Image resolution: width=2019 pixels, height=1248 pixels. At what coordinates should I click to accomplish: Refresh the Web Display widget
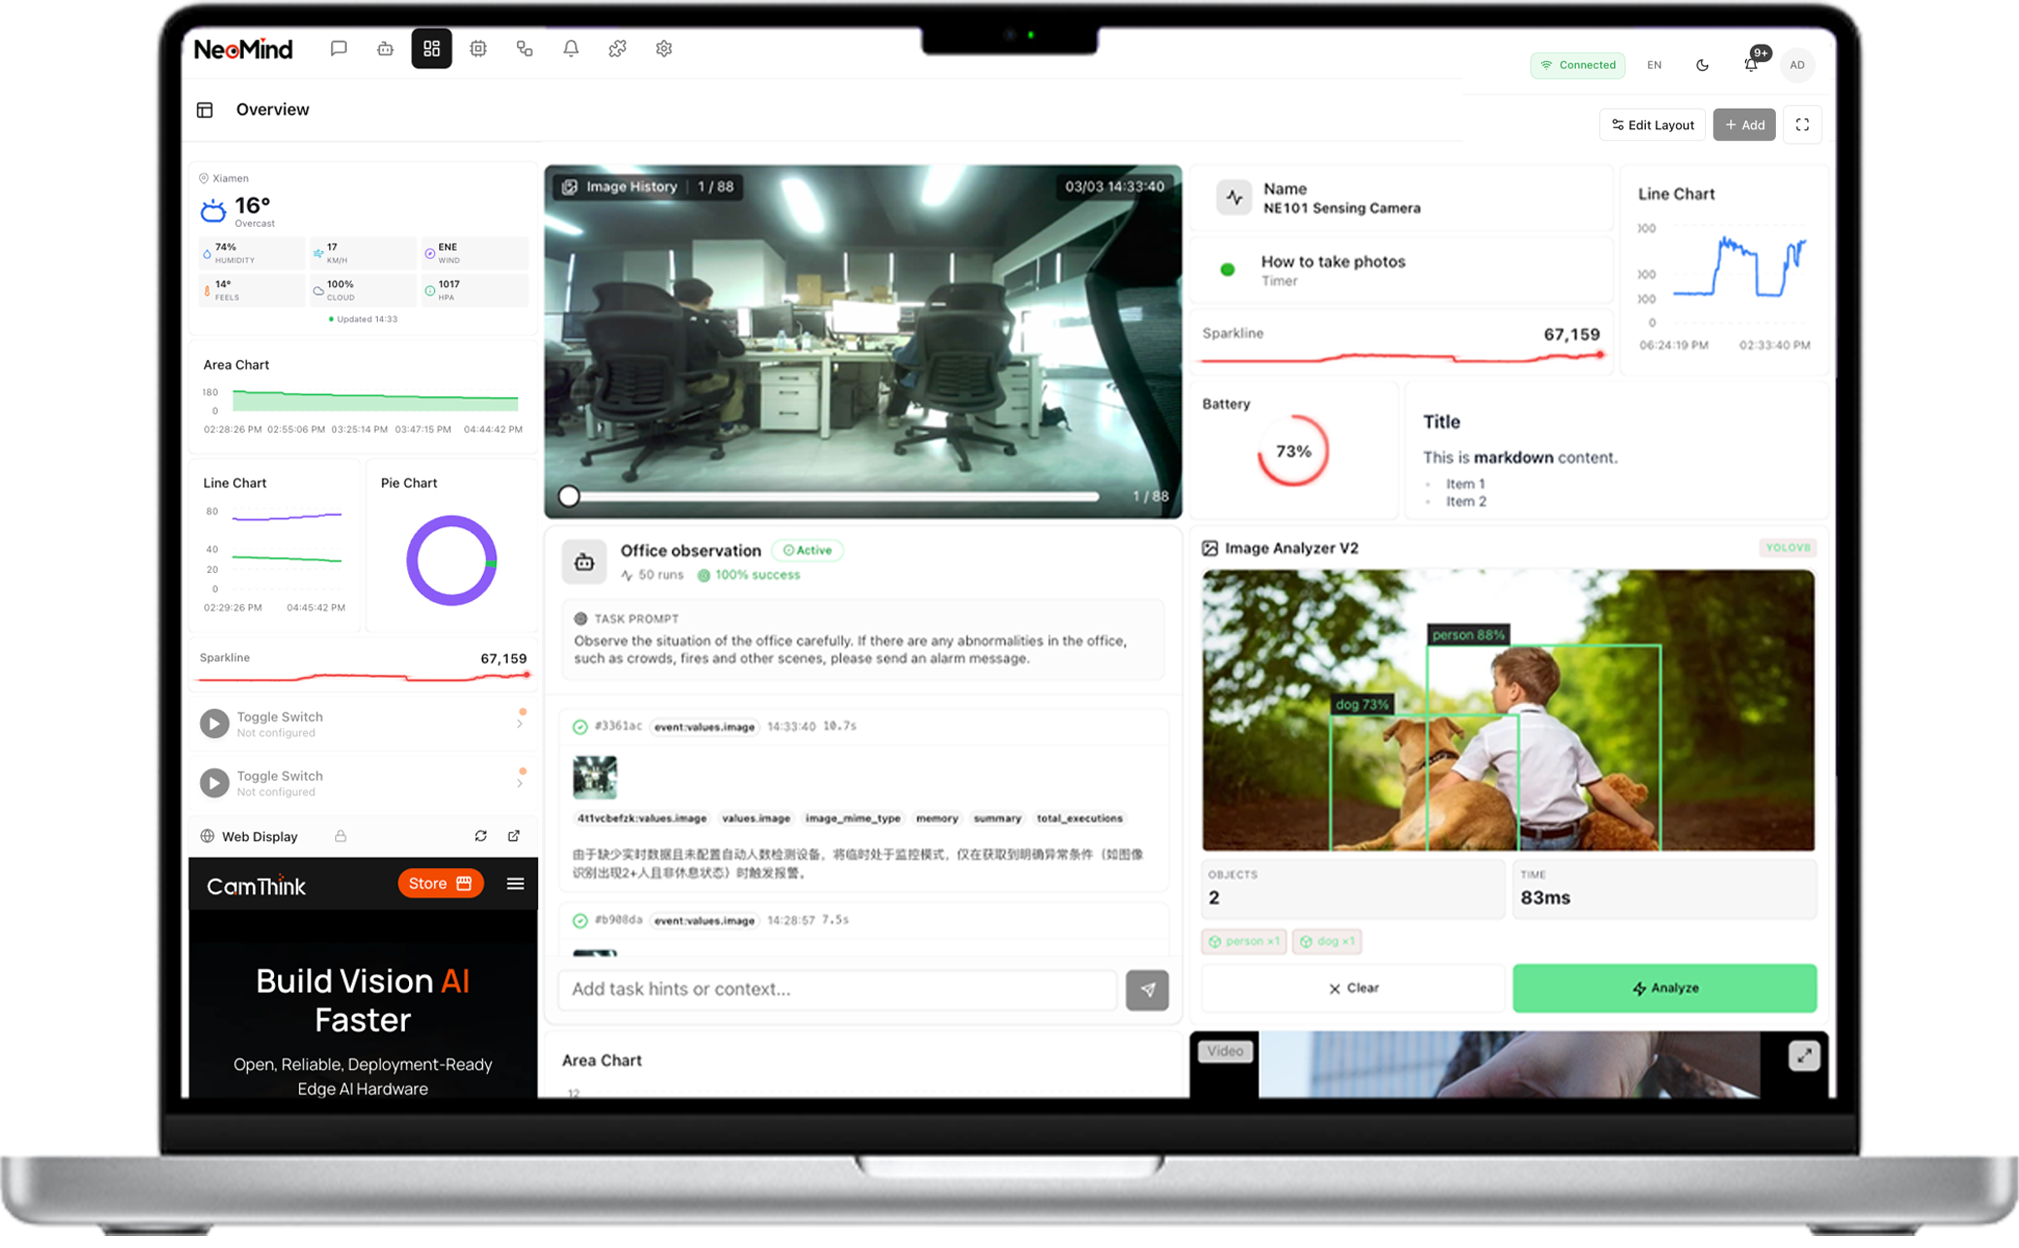click(481, 836)
